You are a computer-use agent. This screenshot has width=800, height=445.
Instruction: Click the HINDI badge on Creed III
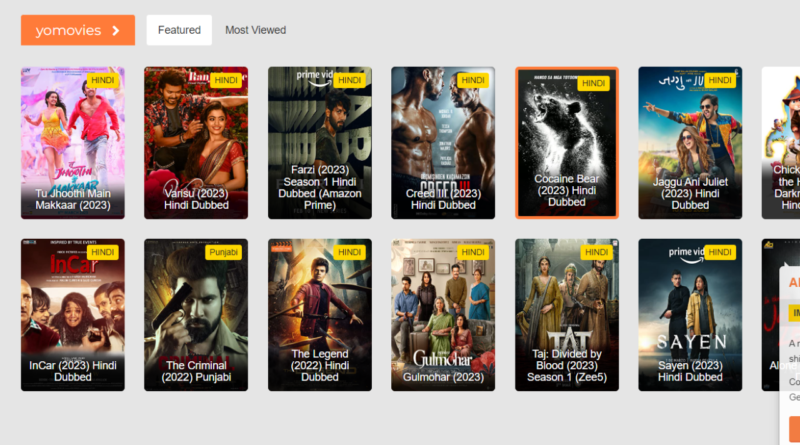click(x=473, y=80)
